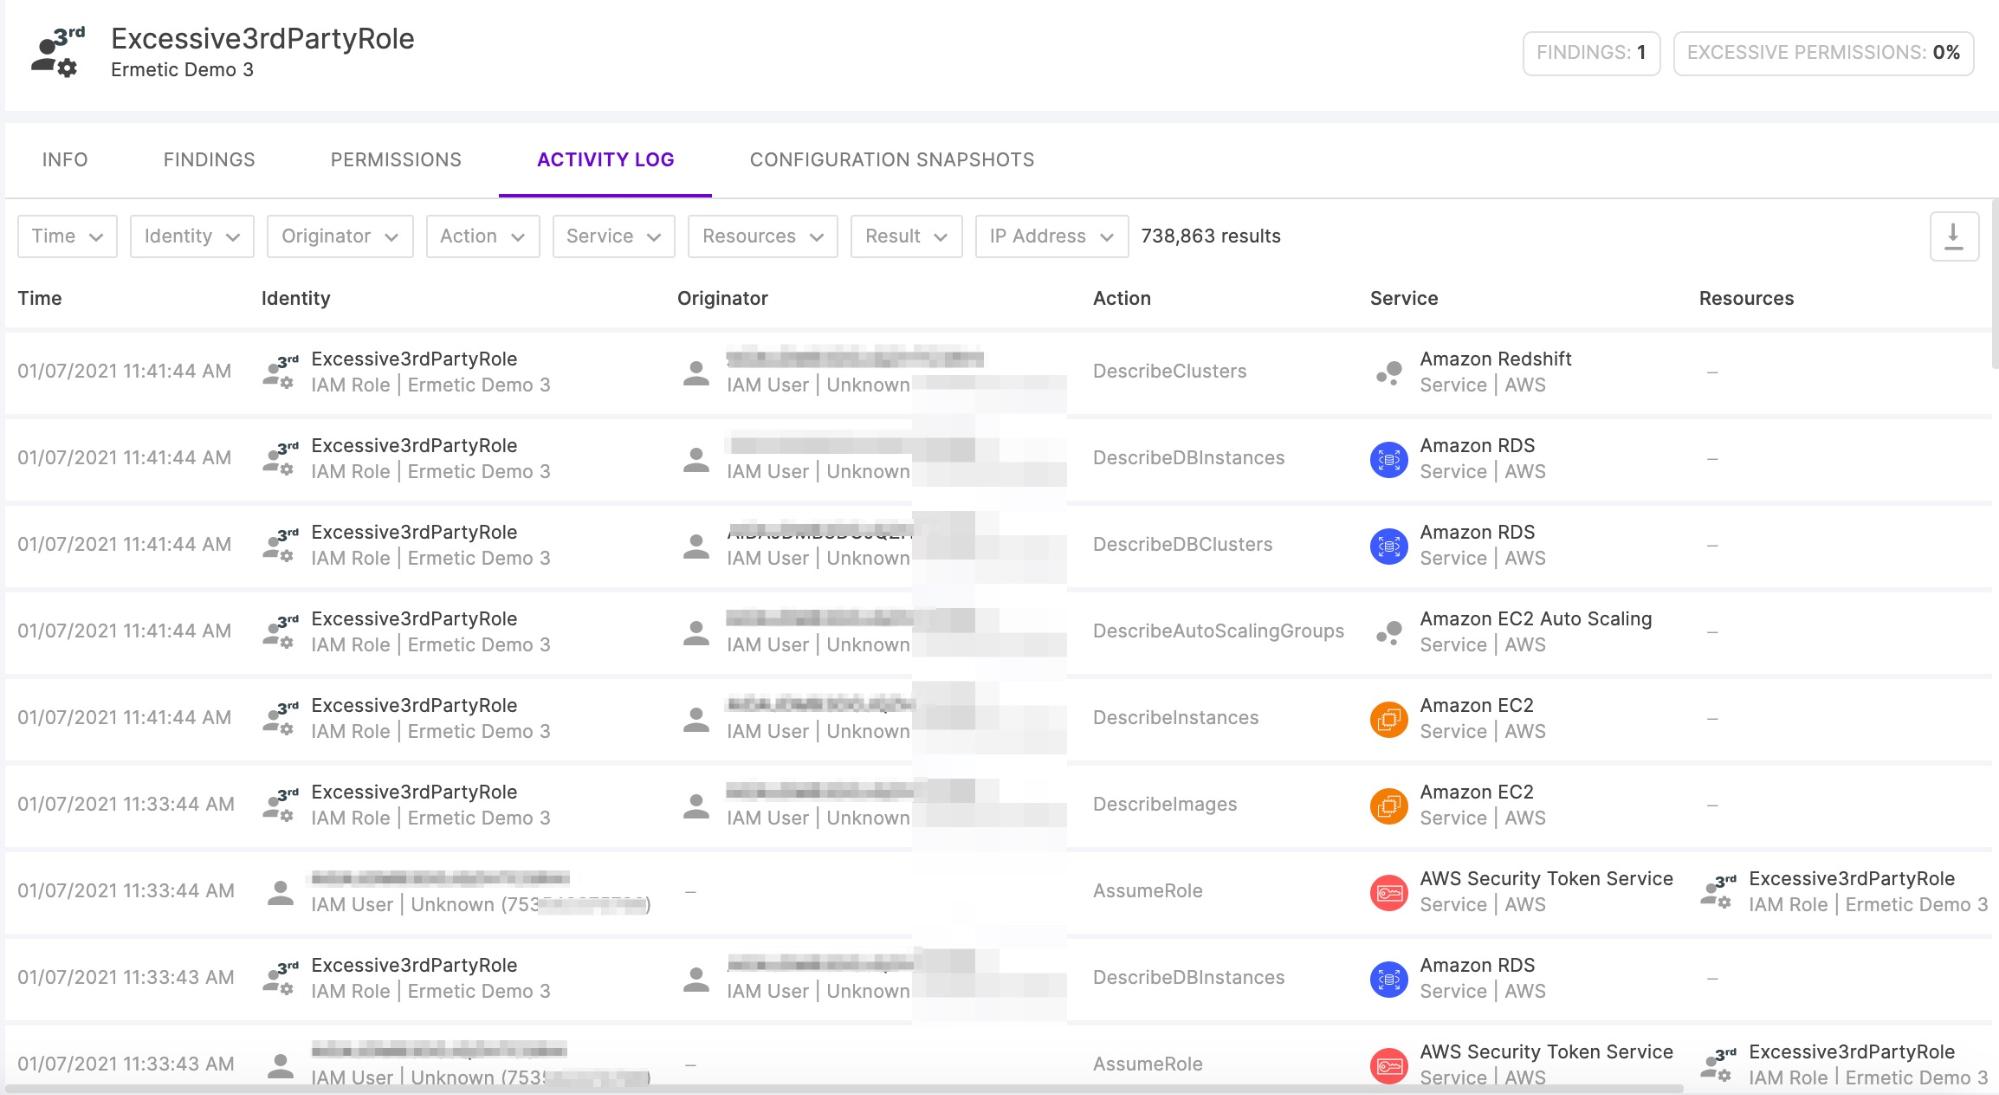
Task: Click the horizontal scrollbar at bottom
Action: pyautogui.click(x=843, y=1089)
